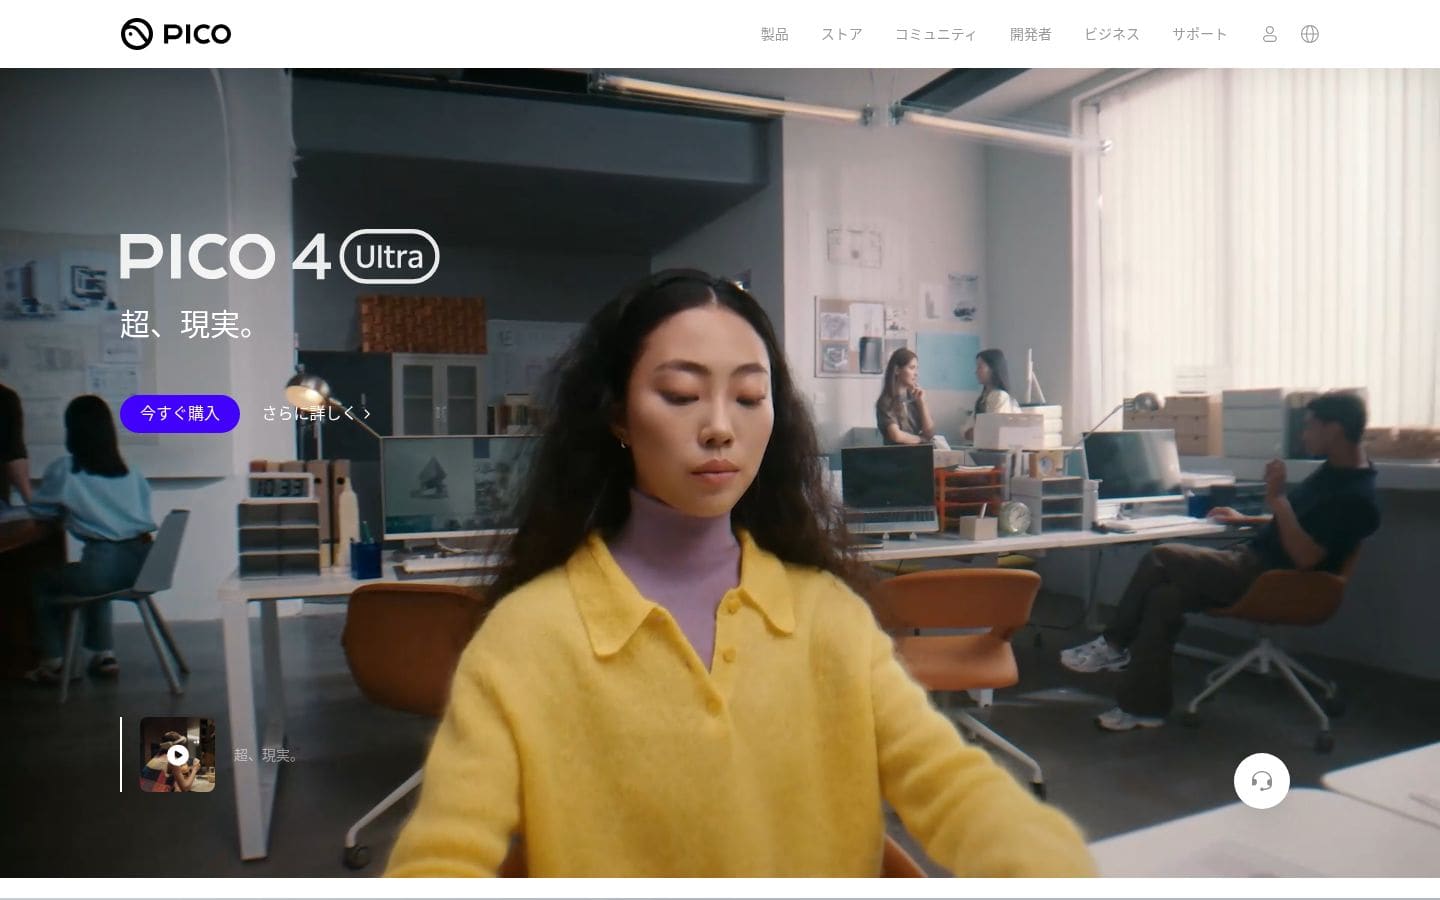Open the globe language selector icon
The image size is (1440, 900).
tap(1310, 34)
